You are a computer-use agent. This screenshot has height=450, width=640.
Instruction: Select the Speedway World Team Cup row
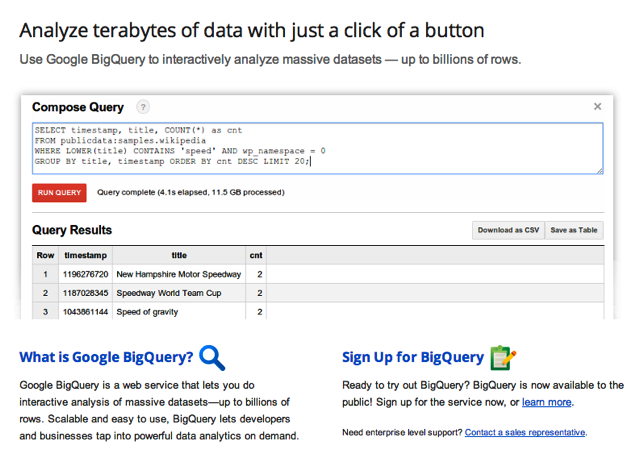318,293
